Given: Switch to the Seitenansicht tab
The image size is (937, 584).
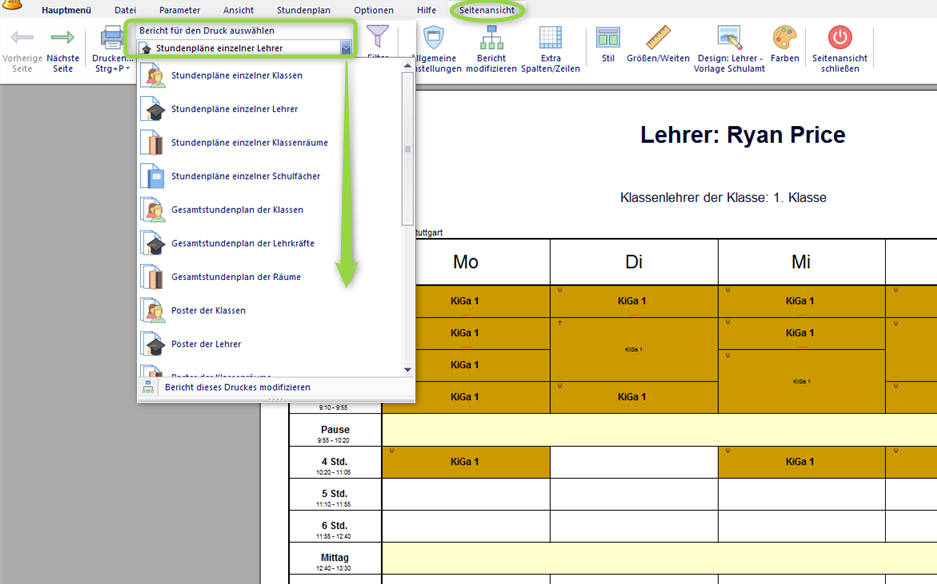Looking at the screenshot, I should pyautogui.click(x=487, y=10).
